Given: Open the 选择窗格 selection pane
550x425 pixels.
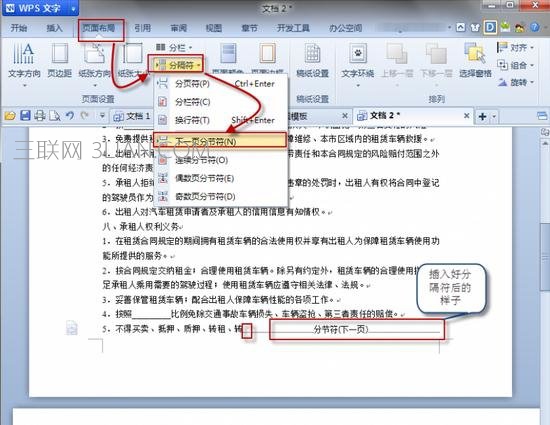Looking at the screenshot, I should coord(475,54).
